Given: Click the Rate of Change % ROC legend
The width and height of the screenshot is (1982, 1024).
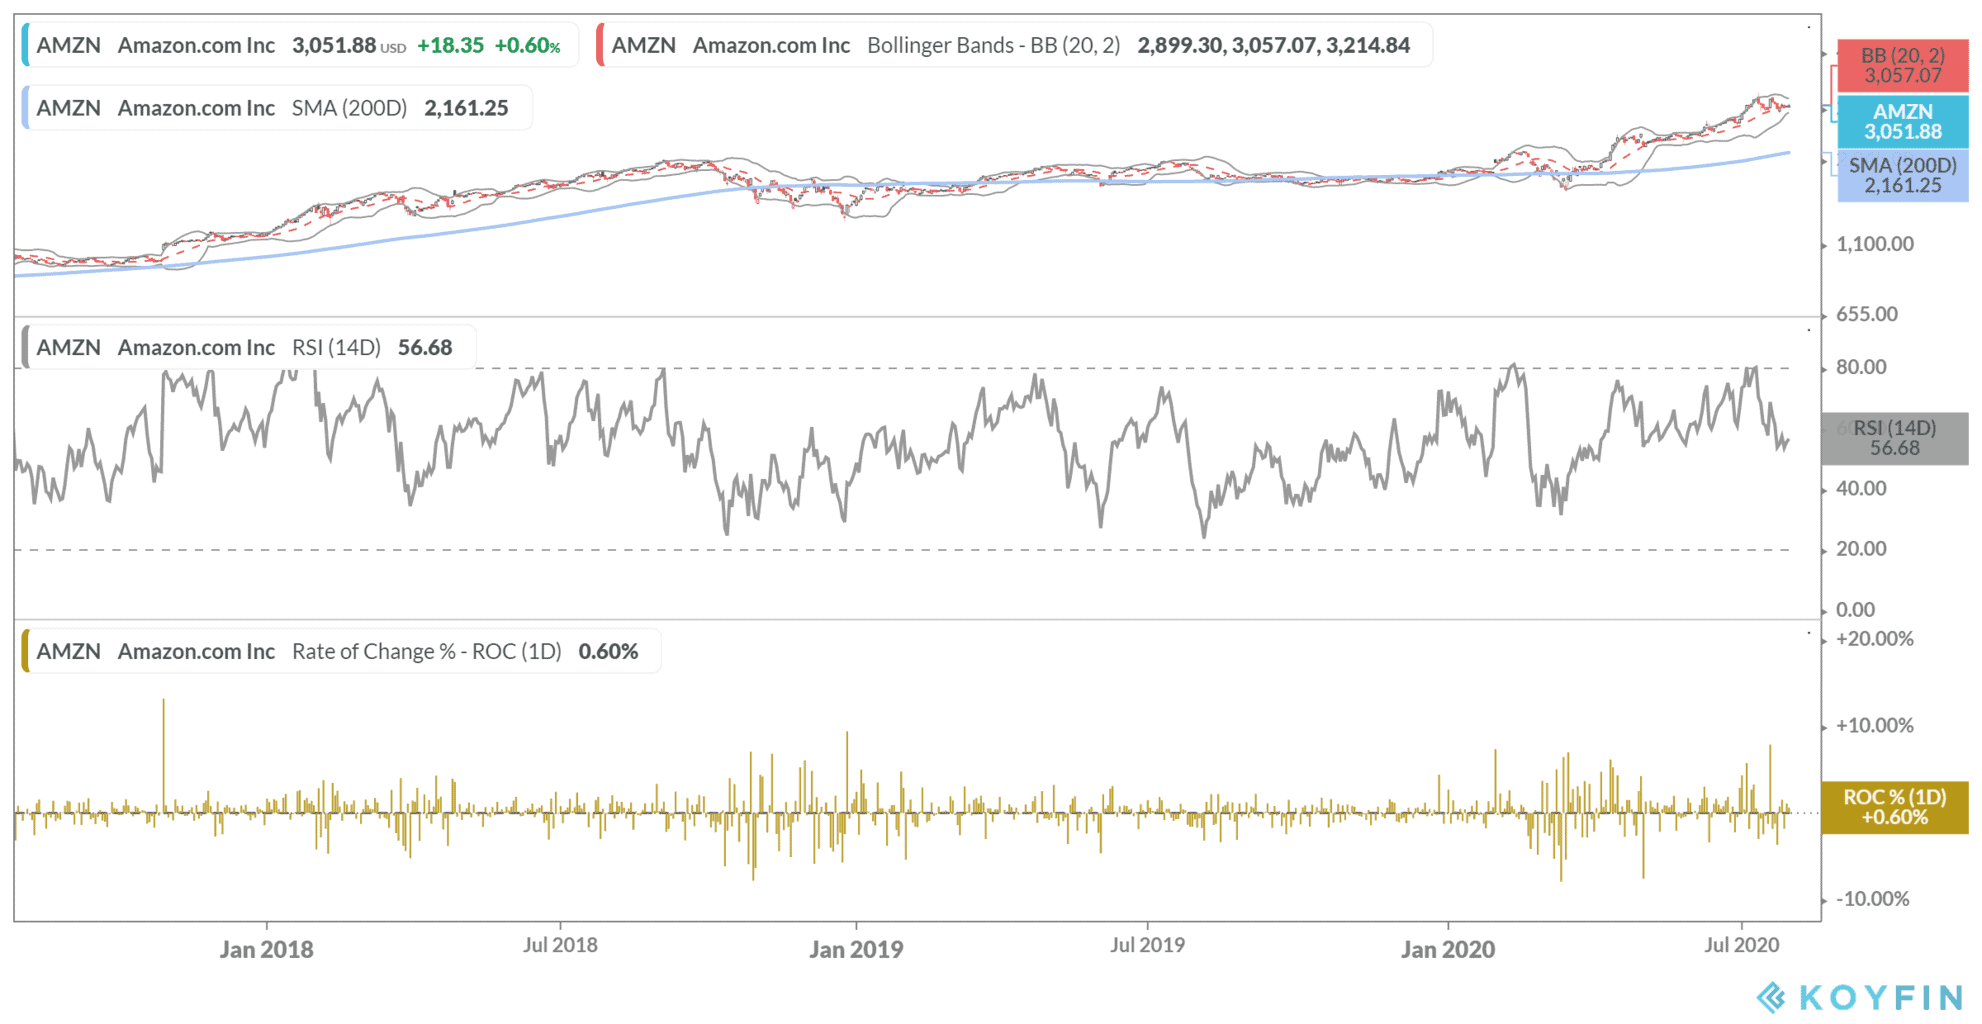Looking at the screenshot, I should [x=342, y=651].
